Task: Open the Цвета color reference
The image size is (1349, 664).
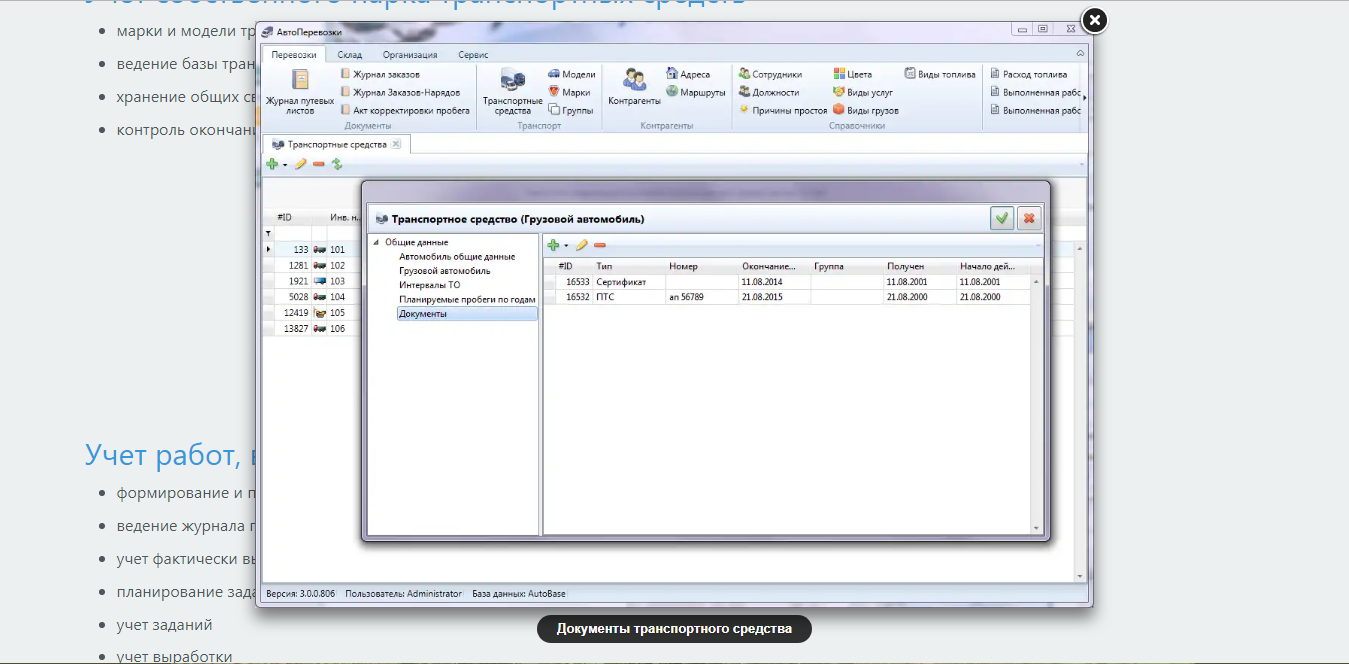Action: (852, 74)
